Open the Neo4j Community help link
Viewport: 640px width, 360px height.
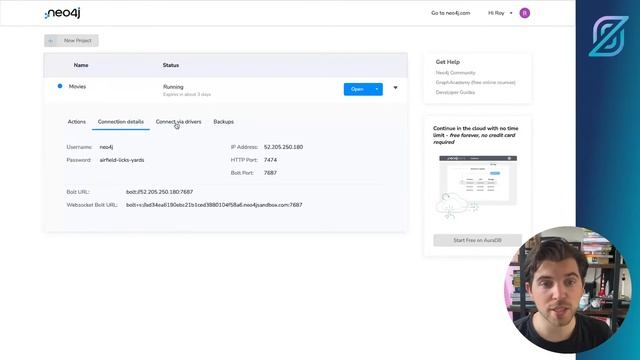[456, 73]
